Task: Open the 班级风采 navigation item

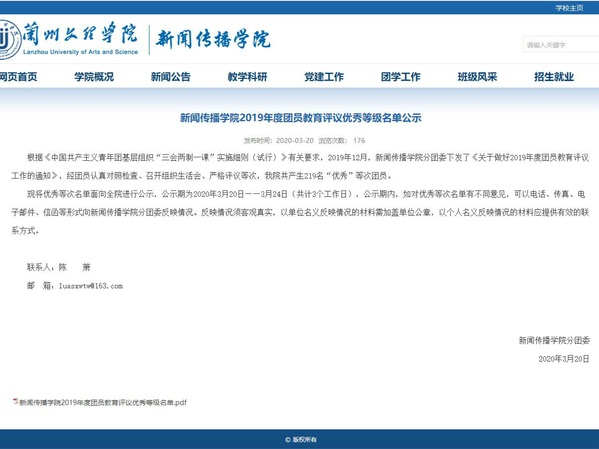Action: click(477, 77)
